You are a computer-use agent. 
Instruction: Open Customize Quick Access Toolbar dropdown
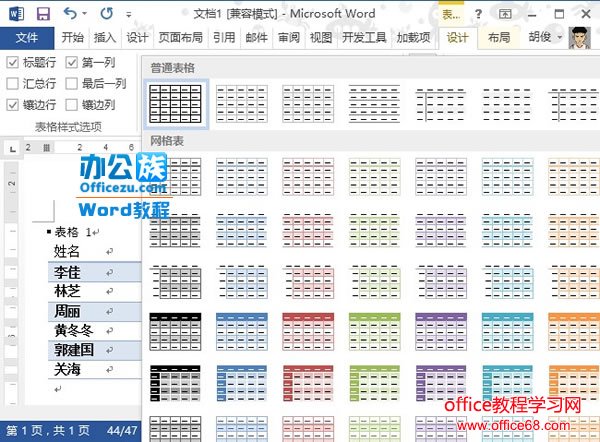pyautogui.click(x=129, y=15)
